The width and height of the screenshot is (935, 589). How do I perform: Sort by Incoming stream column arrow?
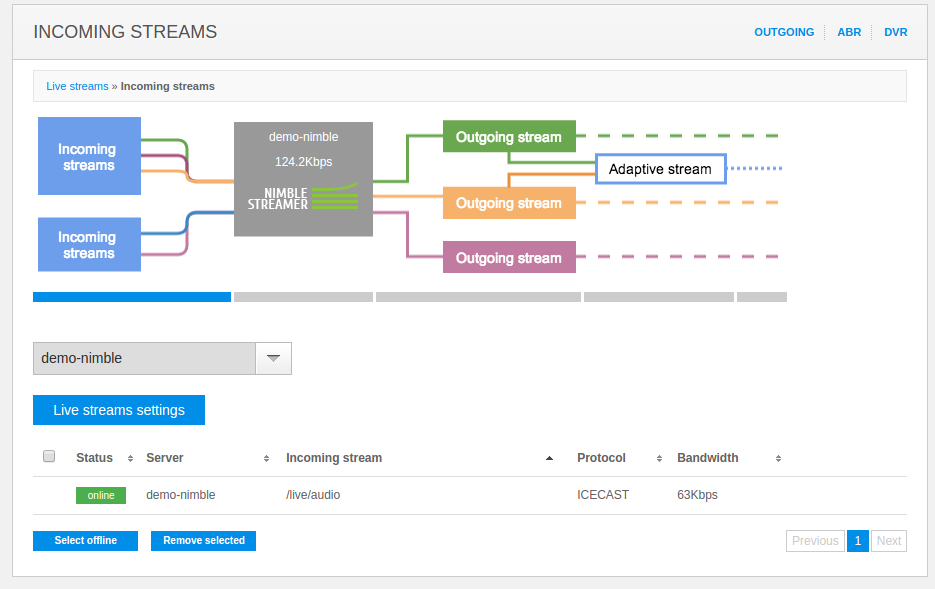[549, 458]
